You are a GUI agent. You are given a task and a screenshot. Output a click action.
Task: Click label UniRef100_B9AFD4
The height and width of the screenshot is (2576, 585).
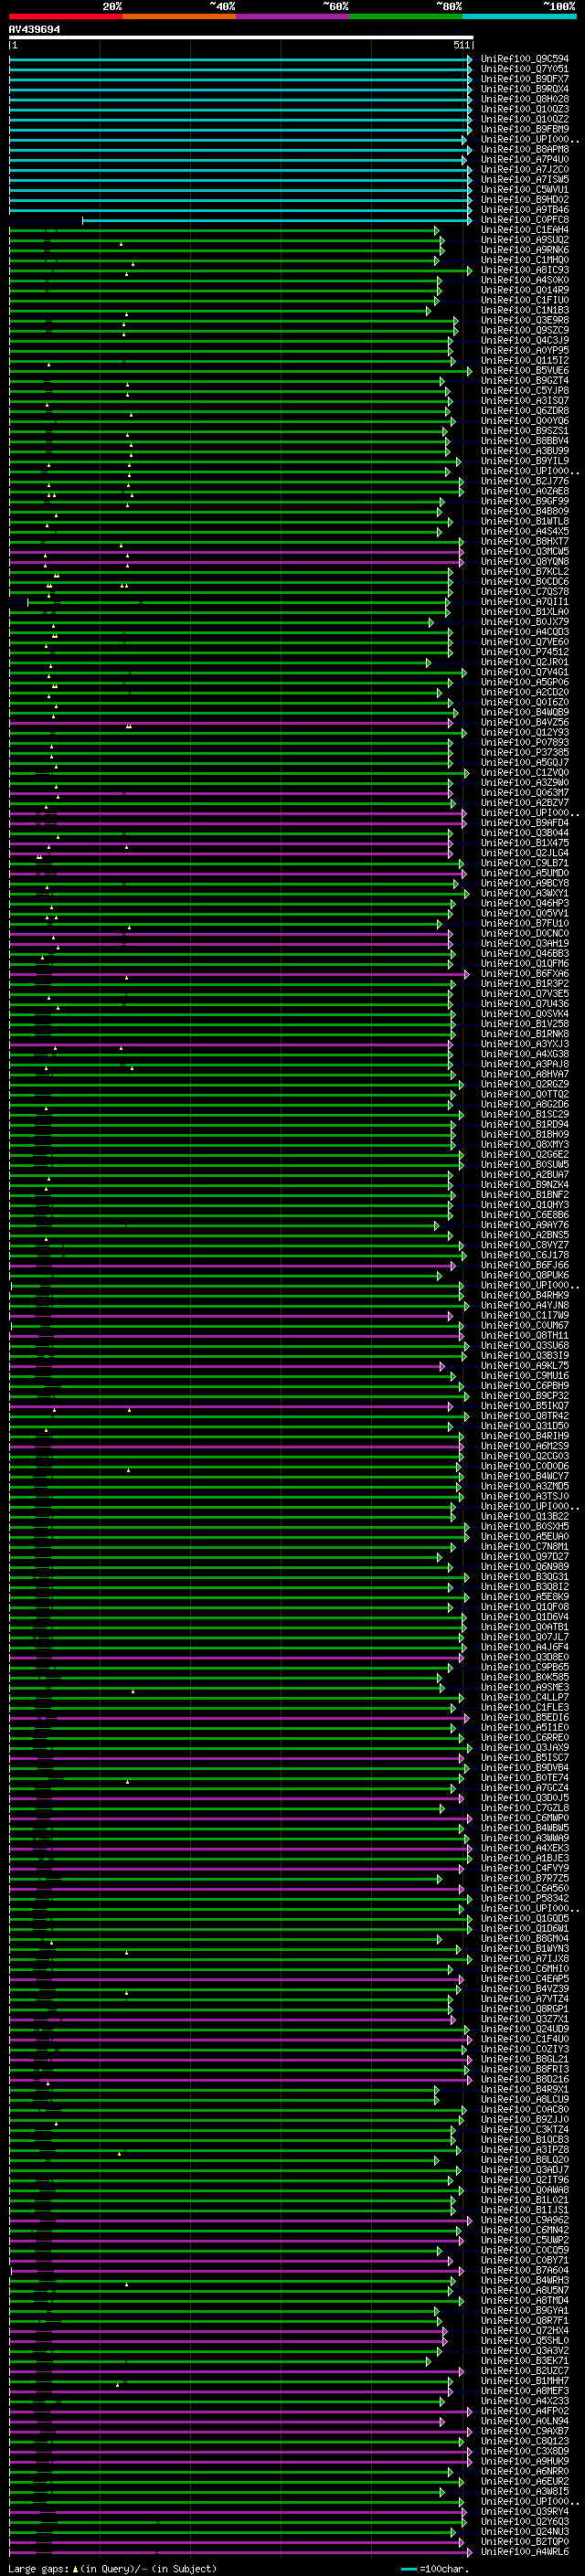[524, 823]
